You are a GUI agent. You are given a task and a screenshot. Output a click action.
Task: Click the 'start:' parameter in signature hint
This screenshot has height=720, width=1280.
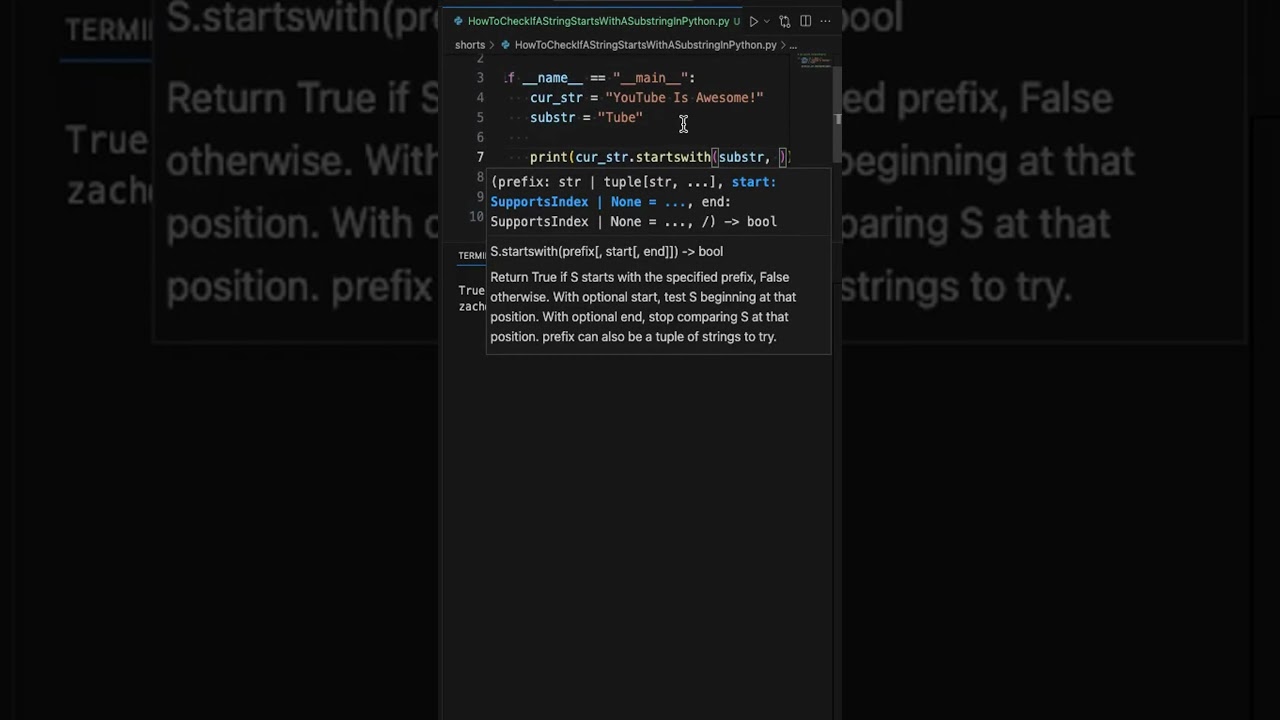754,182
